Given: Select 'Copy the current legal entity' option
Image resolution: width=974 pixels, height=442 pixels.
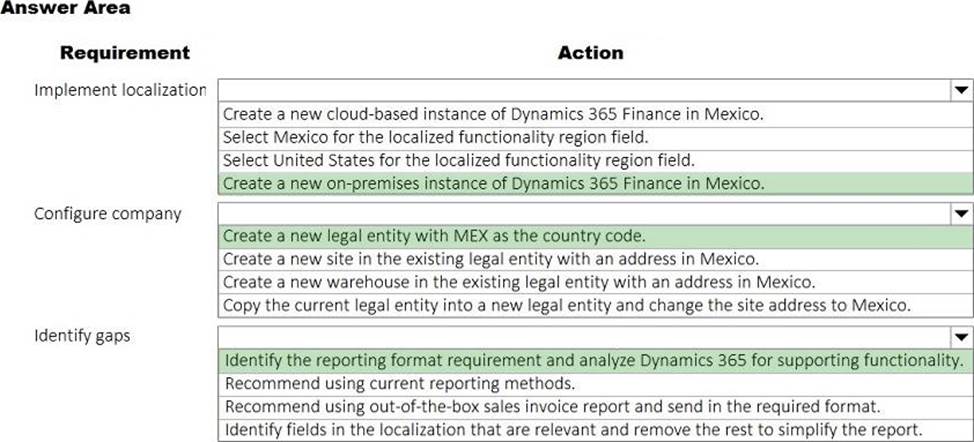Looking at the screenshot, I should (x=566, y=304).
